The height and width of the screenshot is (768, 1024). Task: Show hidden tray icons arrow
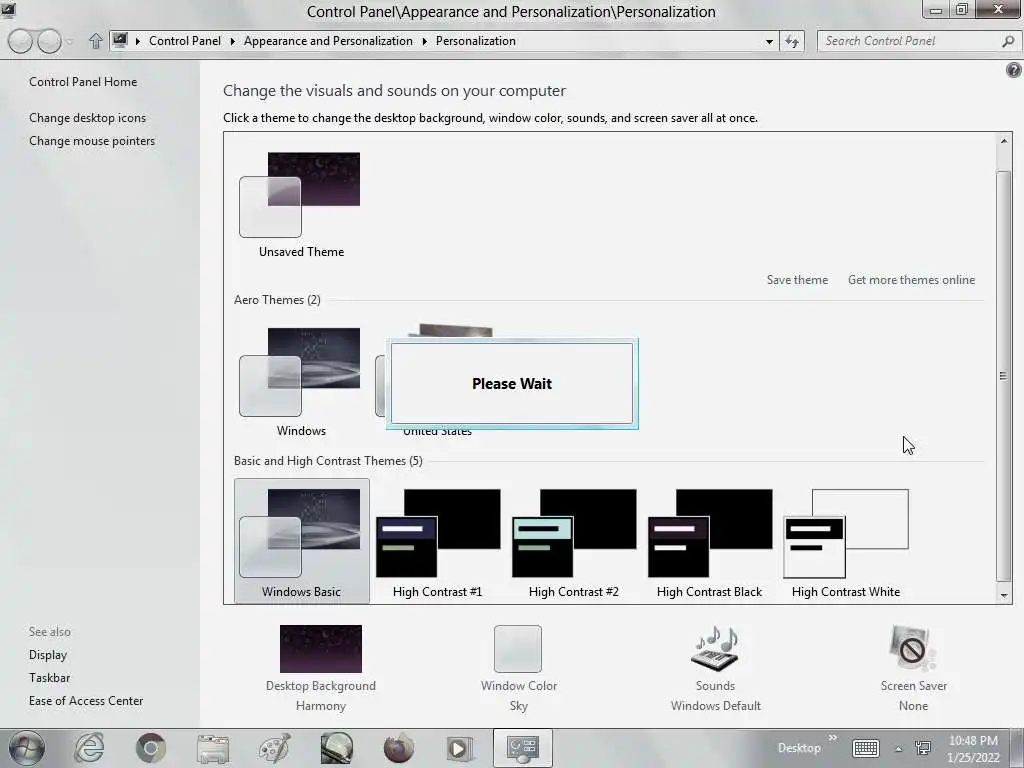pyautogui.click(x=899, y=748)
